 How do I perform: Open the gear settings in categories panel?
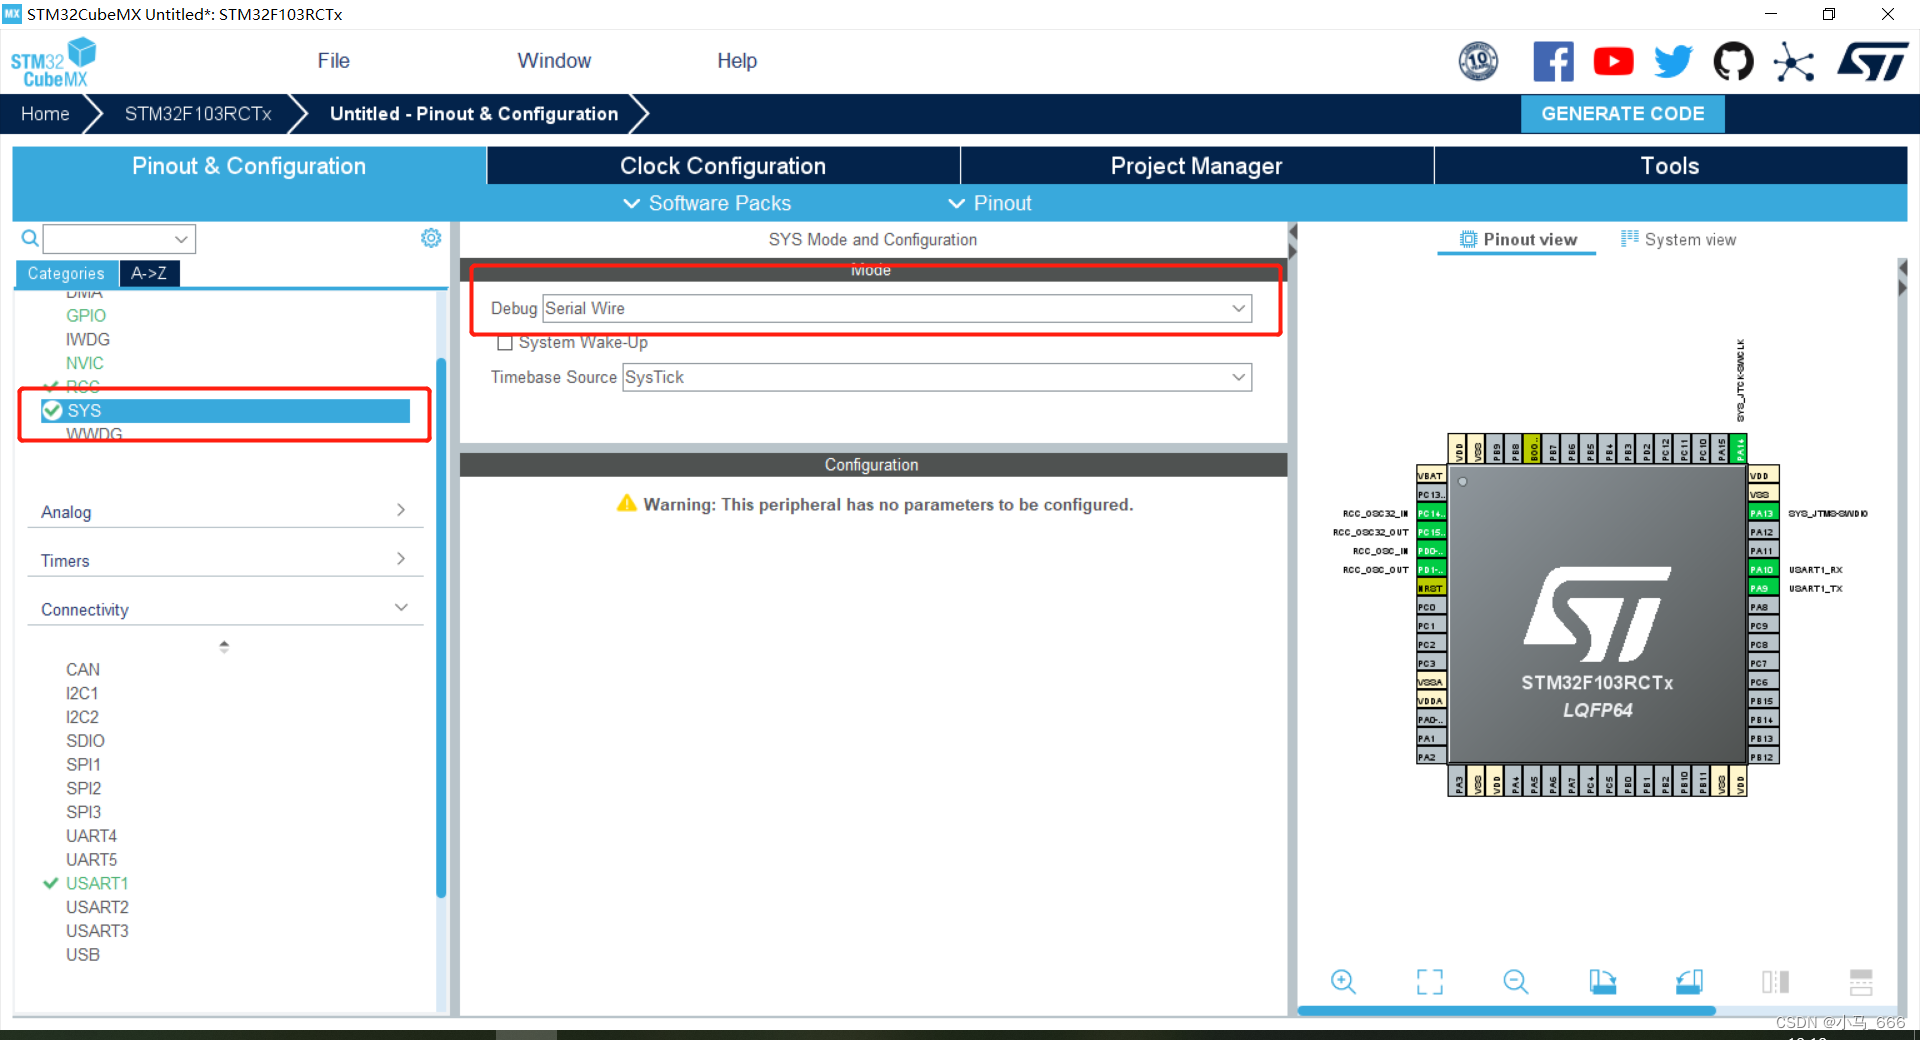pyautogui.click(x=431, y=238)
